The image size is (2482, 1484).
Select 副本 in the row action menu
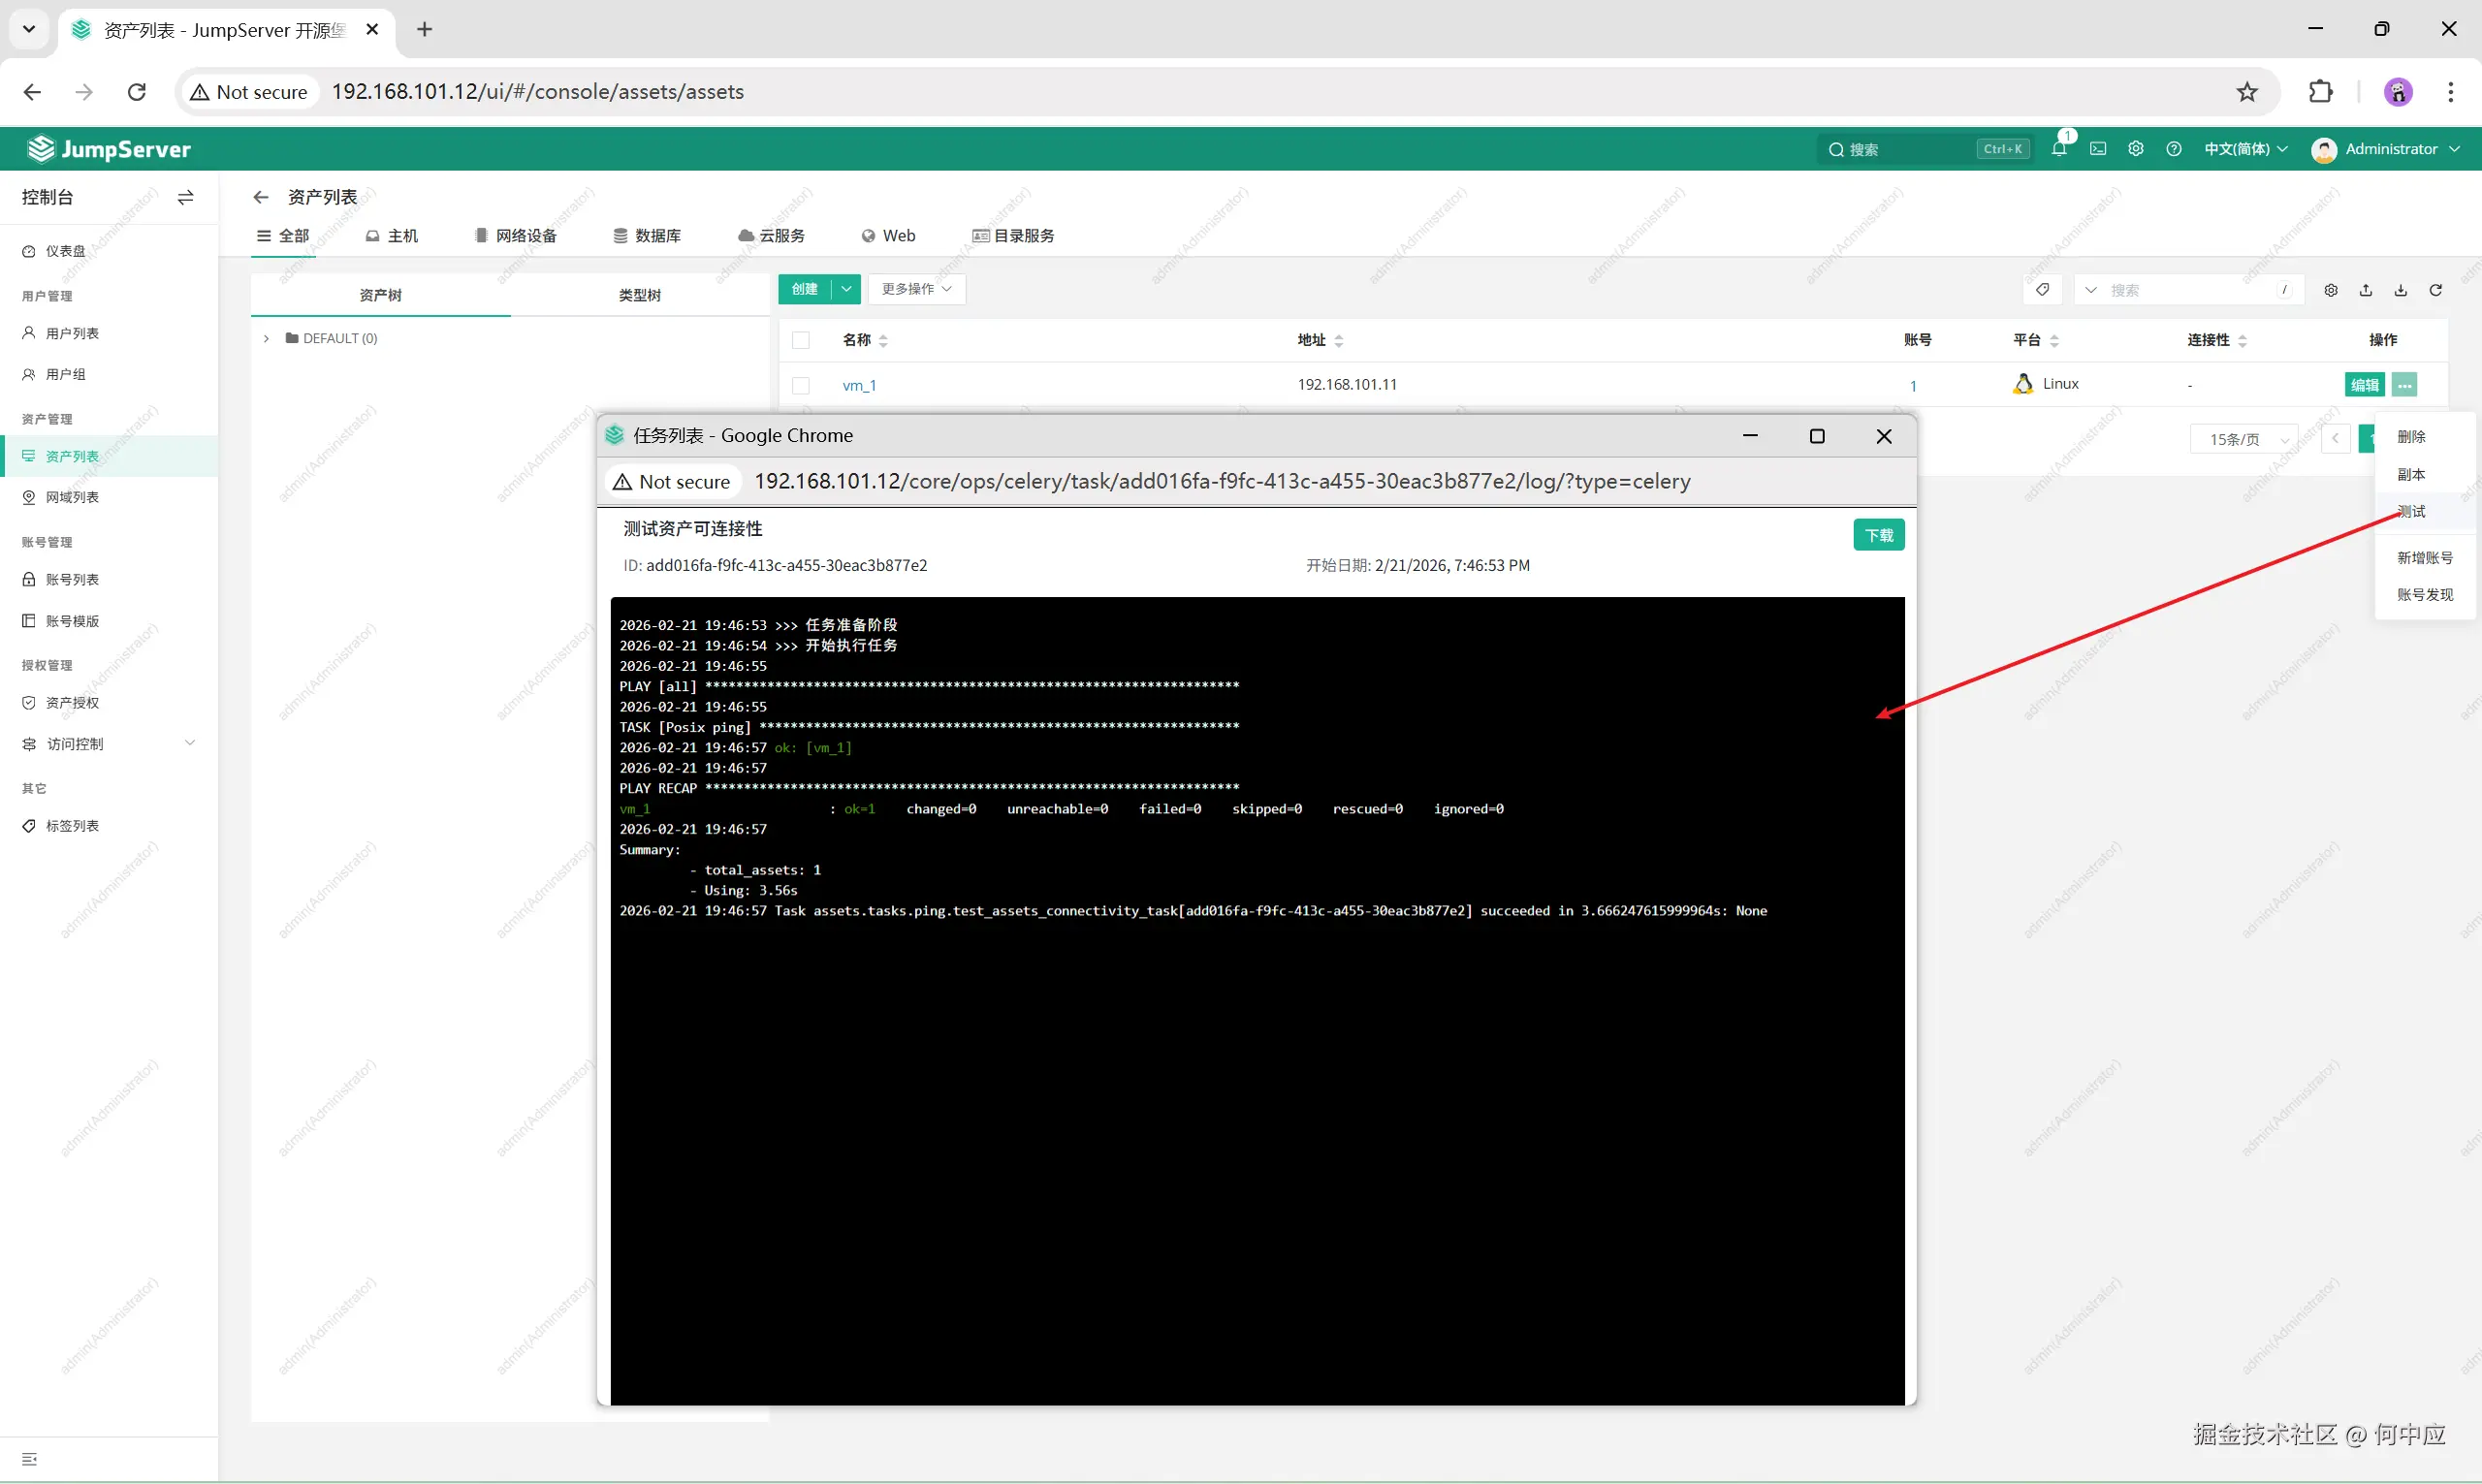point(2411,475)
